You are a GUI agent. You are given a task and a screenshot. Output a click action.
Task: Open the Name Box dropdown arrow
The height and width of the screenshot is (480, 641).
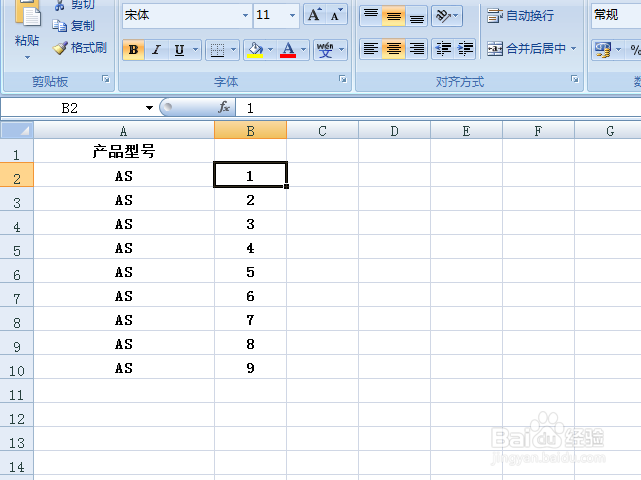coord(149,108)
